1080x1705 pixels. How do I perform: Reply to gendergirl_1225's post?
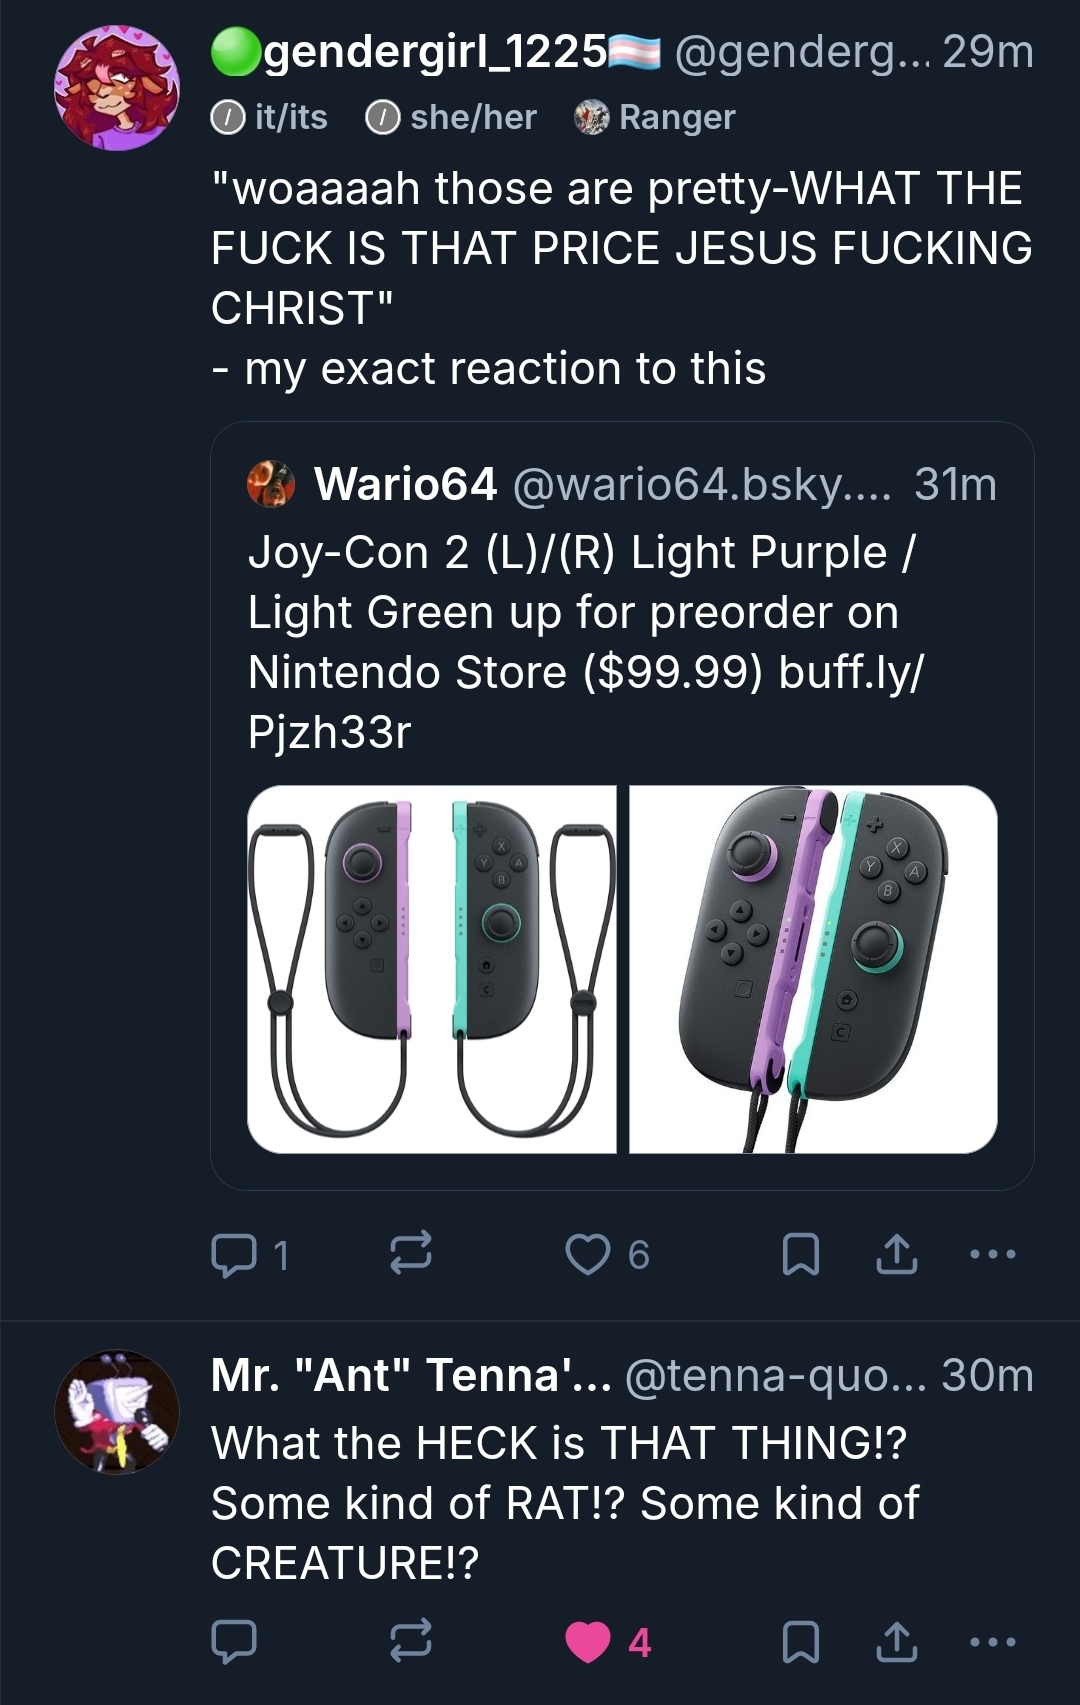(x=234, y=1255)
